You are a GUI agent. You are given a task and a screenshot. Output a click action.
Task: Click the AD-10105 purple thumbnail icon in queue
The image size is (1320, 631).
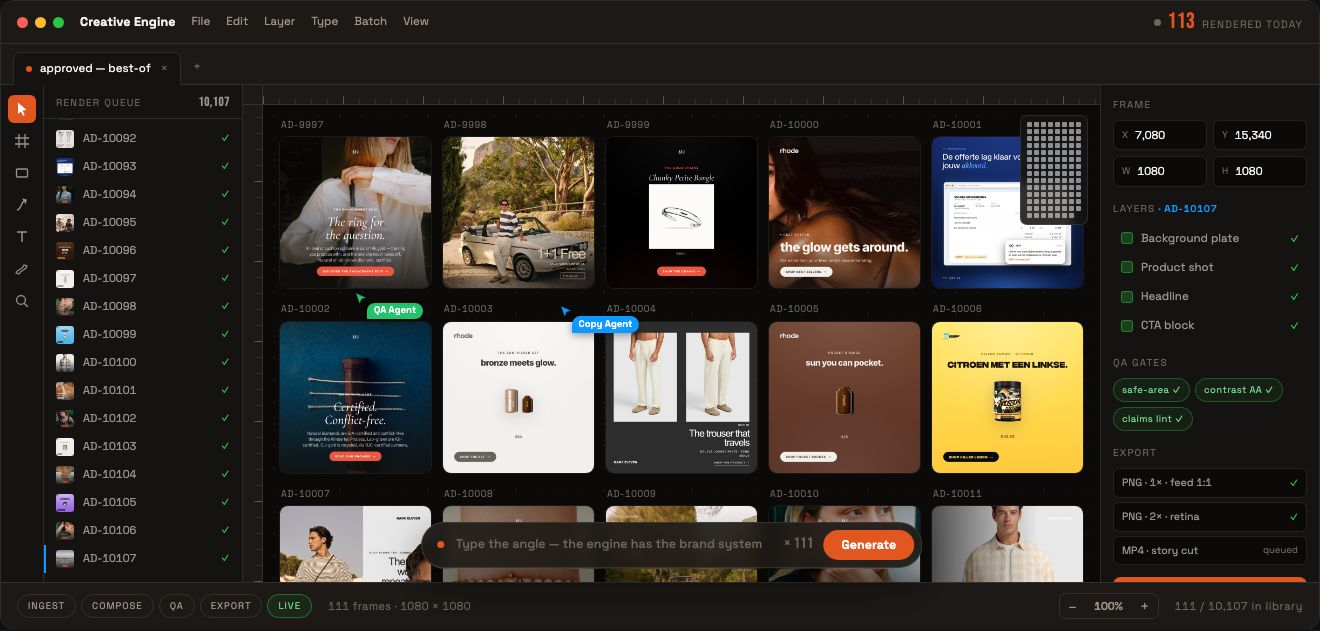pos(65,502)
